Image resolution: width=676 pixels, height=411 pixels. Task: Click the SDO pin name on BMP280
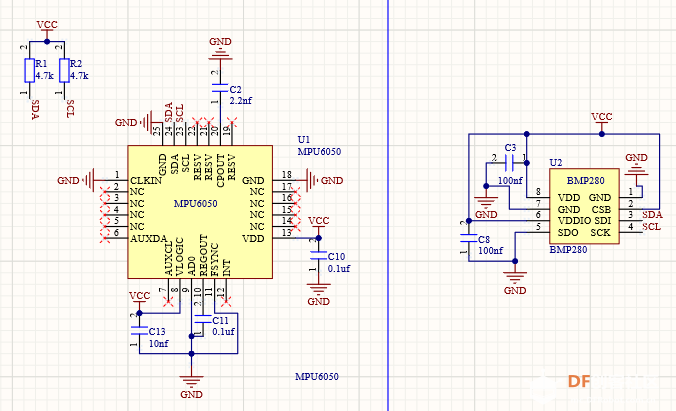[x=568, y=233]
